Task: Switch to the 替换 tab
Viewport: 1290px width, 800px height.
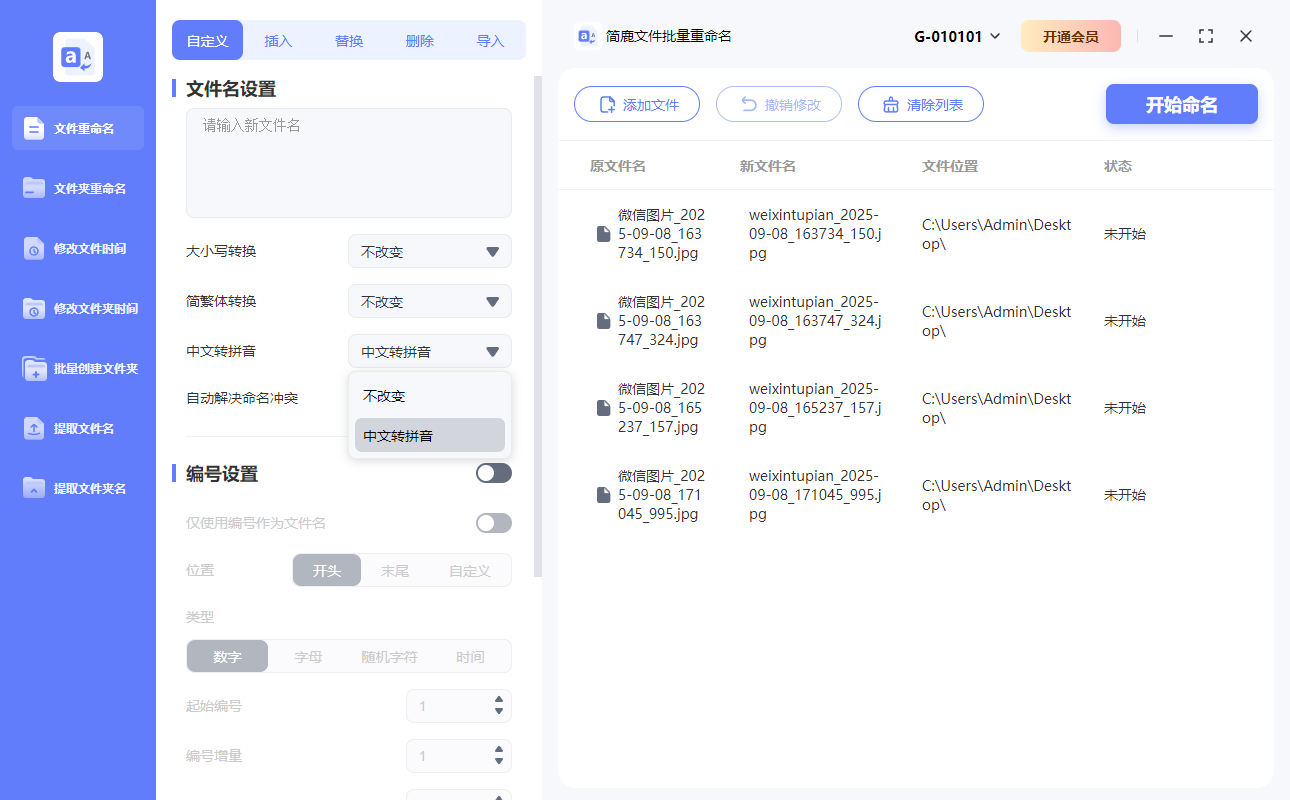Action: 348,40
